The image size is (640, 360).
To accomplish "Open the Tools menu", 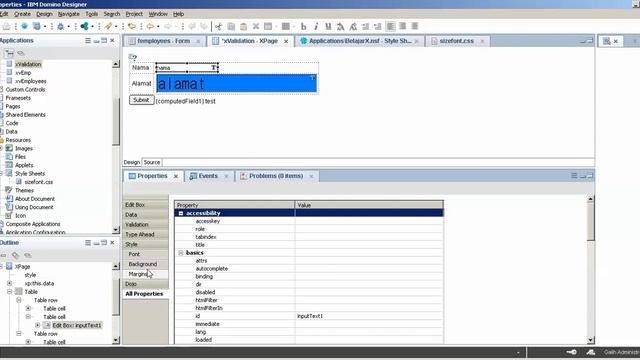I will [x=91, y=14].
